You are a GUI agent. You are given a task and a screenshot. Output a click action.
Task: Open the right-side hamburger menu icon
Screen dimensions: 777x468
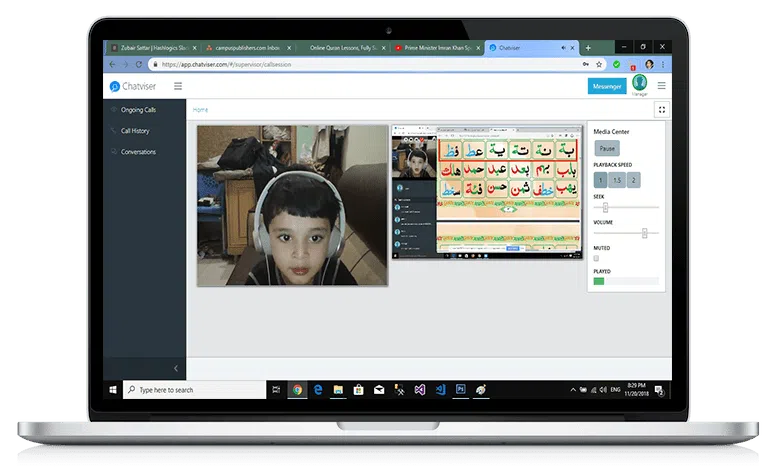[661, 86]
